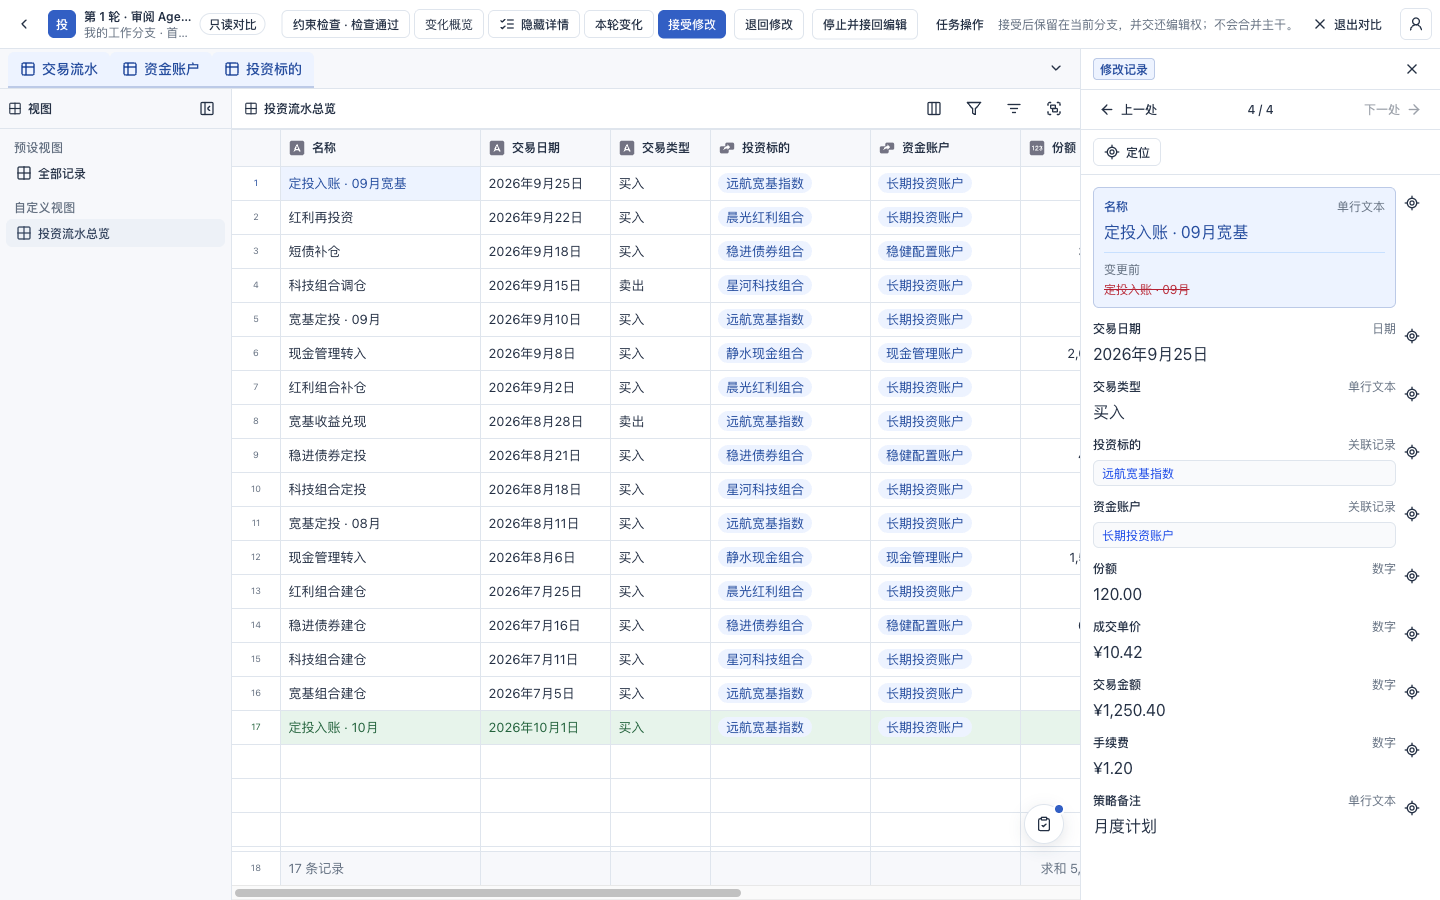This screenshot has height=900, width=1440.
Task: Click the 定位 button in the panel
Action: coord(1127,152)
